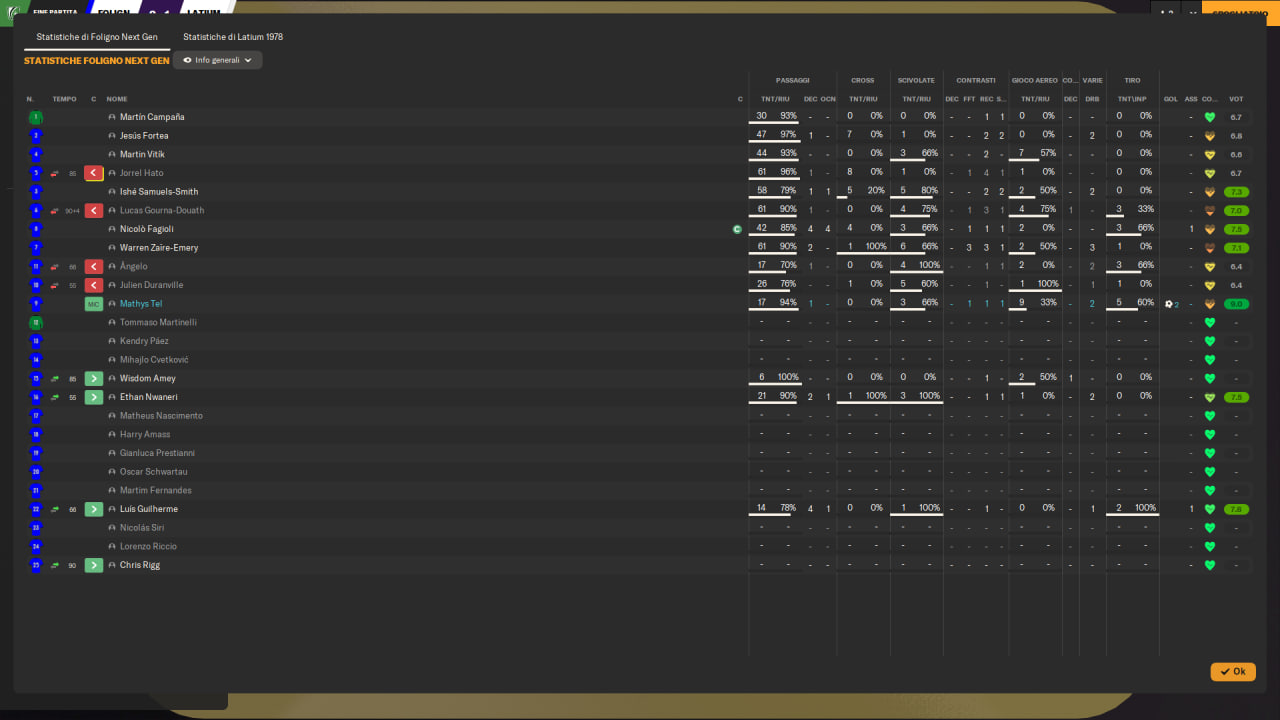Click Jesús Fortea player name
The image size is (1280, 720).
[x=144, y=136]
